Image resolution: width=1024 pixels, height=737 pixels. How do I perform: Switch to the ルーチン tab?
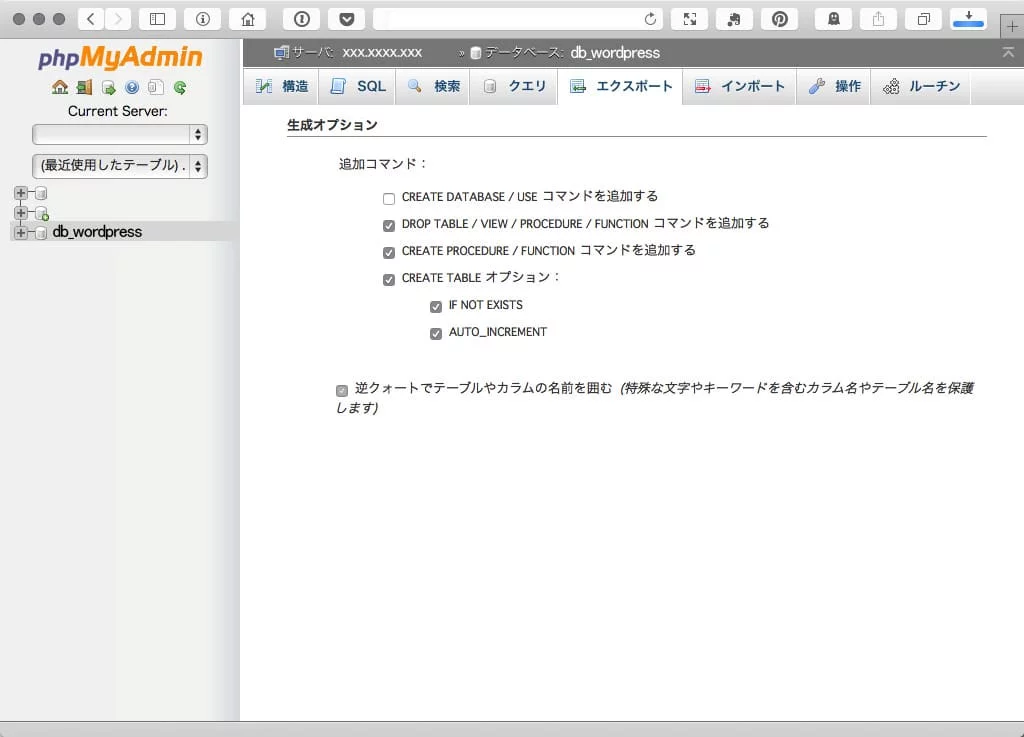921,86
